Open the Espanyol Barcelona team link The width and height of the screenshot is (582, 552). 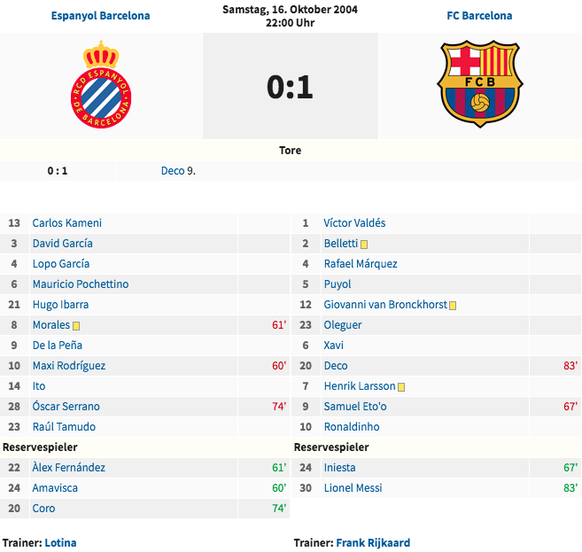[x=101, y=16]
